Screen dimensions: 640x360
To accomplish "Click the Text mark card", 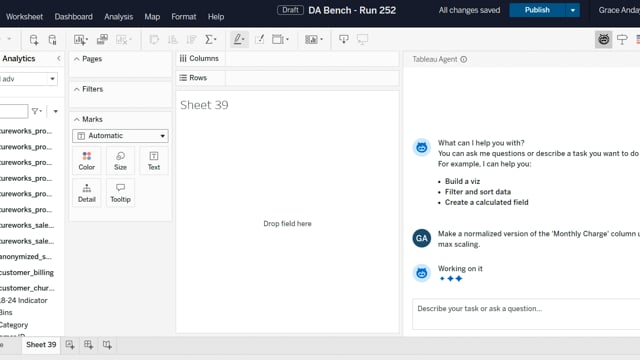I will pyautogui.click(x=154, y=161).
